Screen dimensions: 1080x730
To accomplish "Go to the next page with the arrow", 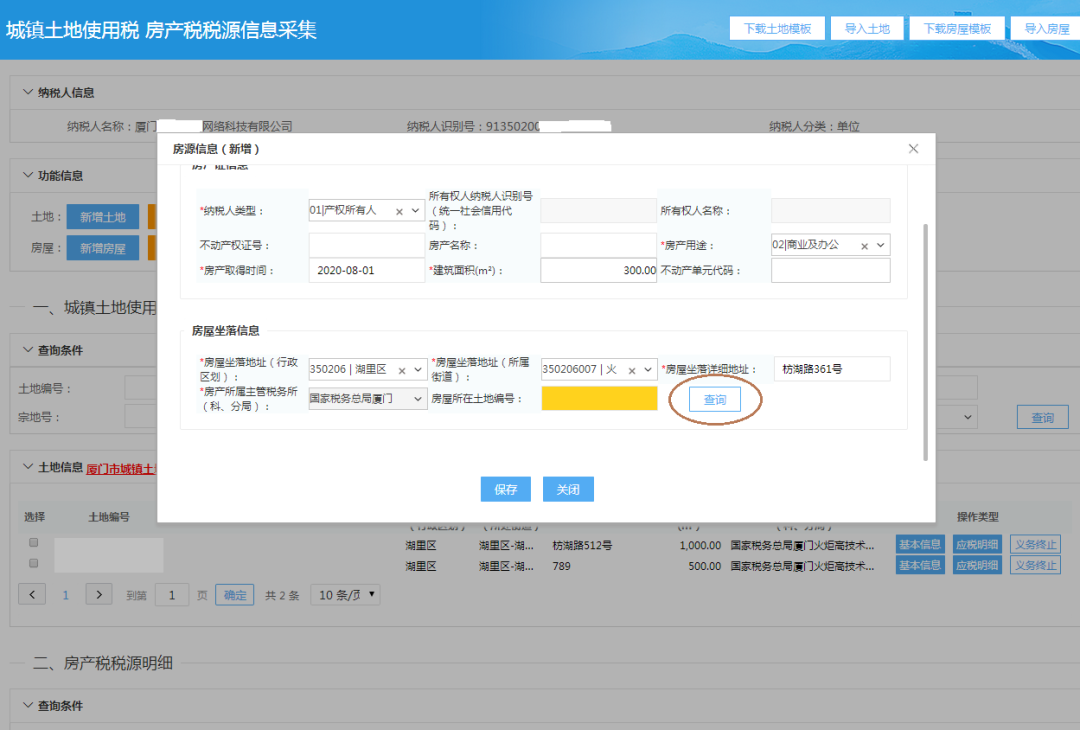I will [98, 594].
